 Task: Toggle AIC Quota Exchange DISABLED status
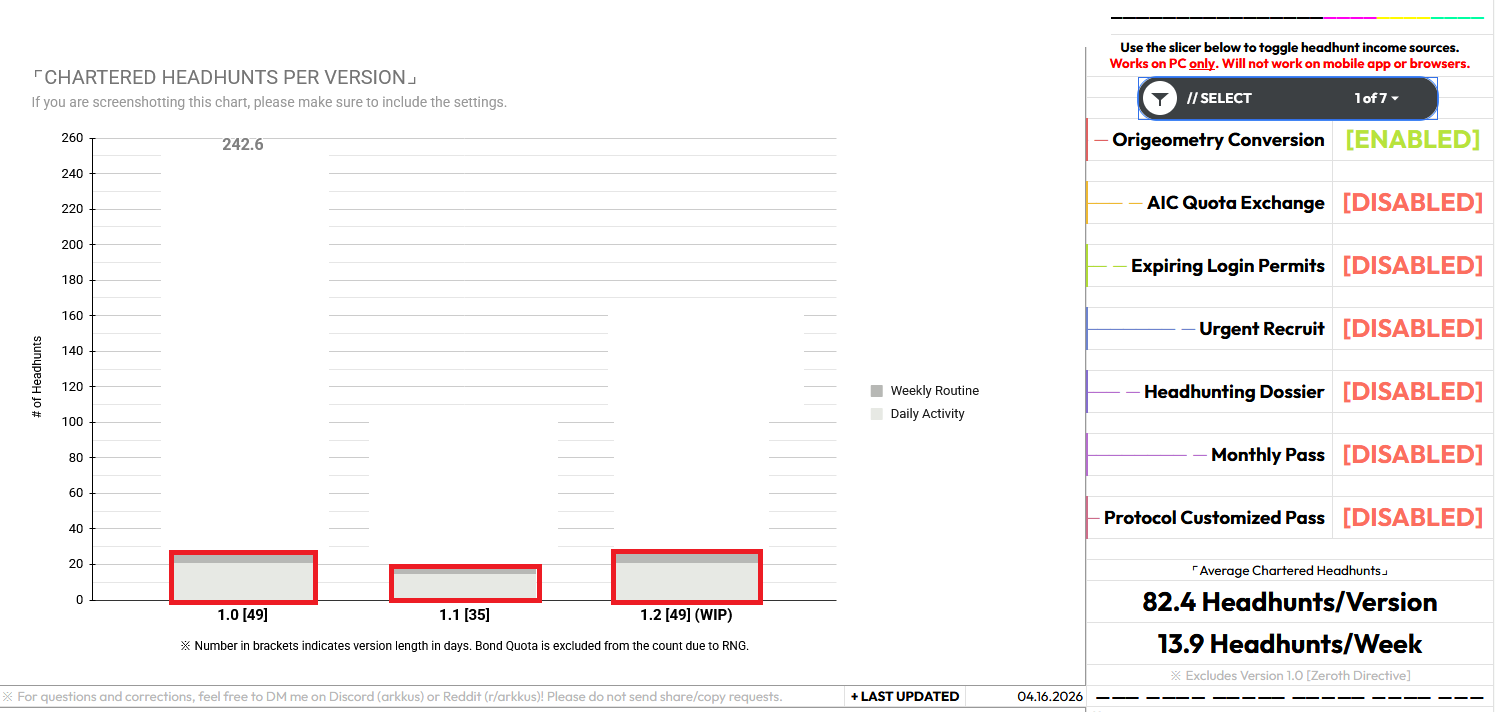click(x=1412, y=203)
